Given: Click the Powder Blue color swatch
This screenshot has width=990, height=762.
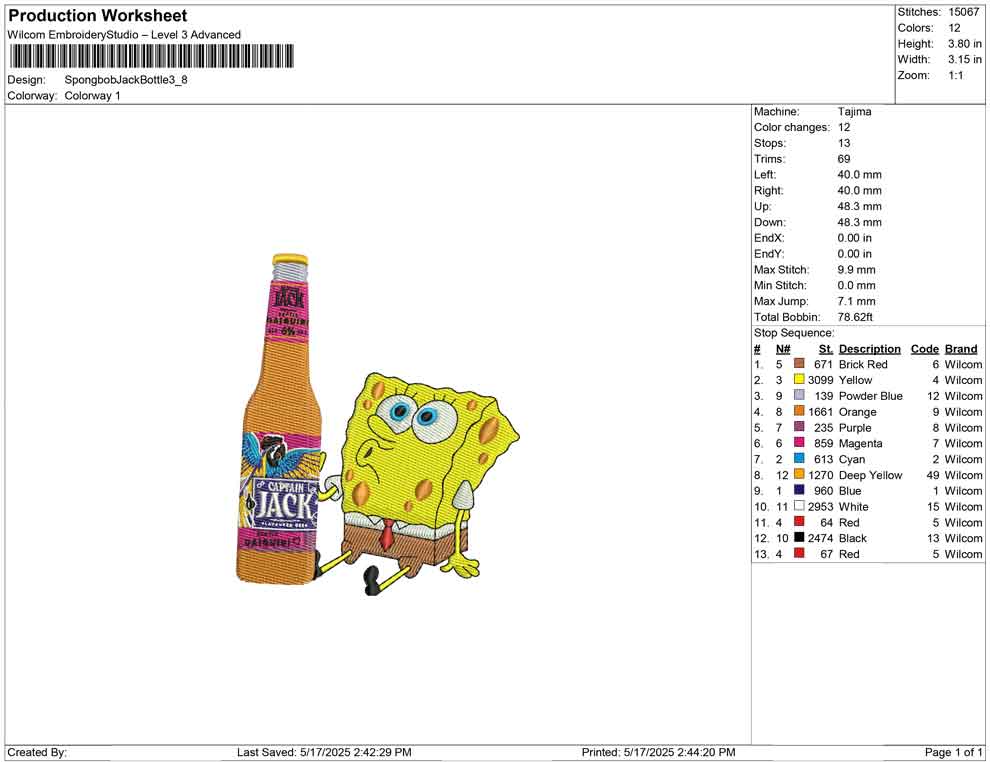Looking at the screenshot, I should point(799,395).
